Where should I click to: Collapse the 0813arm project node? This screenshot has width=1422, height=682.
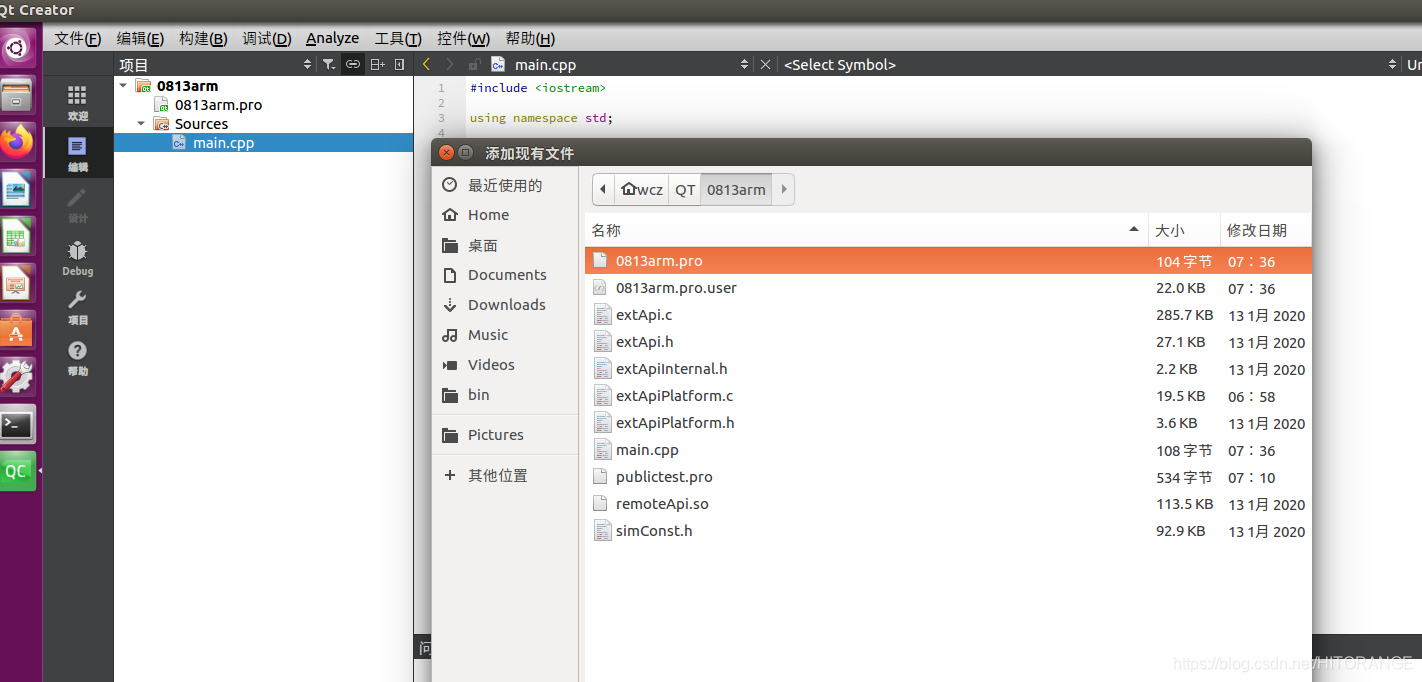pos(123,86)
